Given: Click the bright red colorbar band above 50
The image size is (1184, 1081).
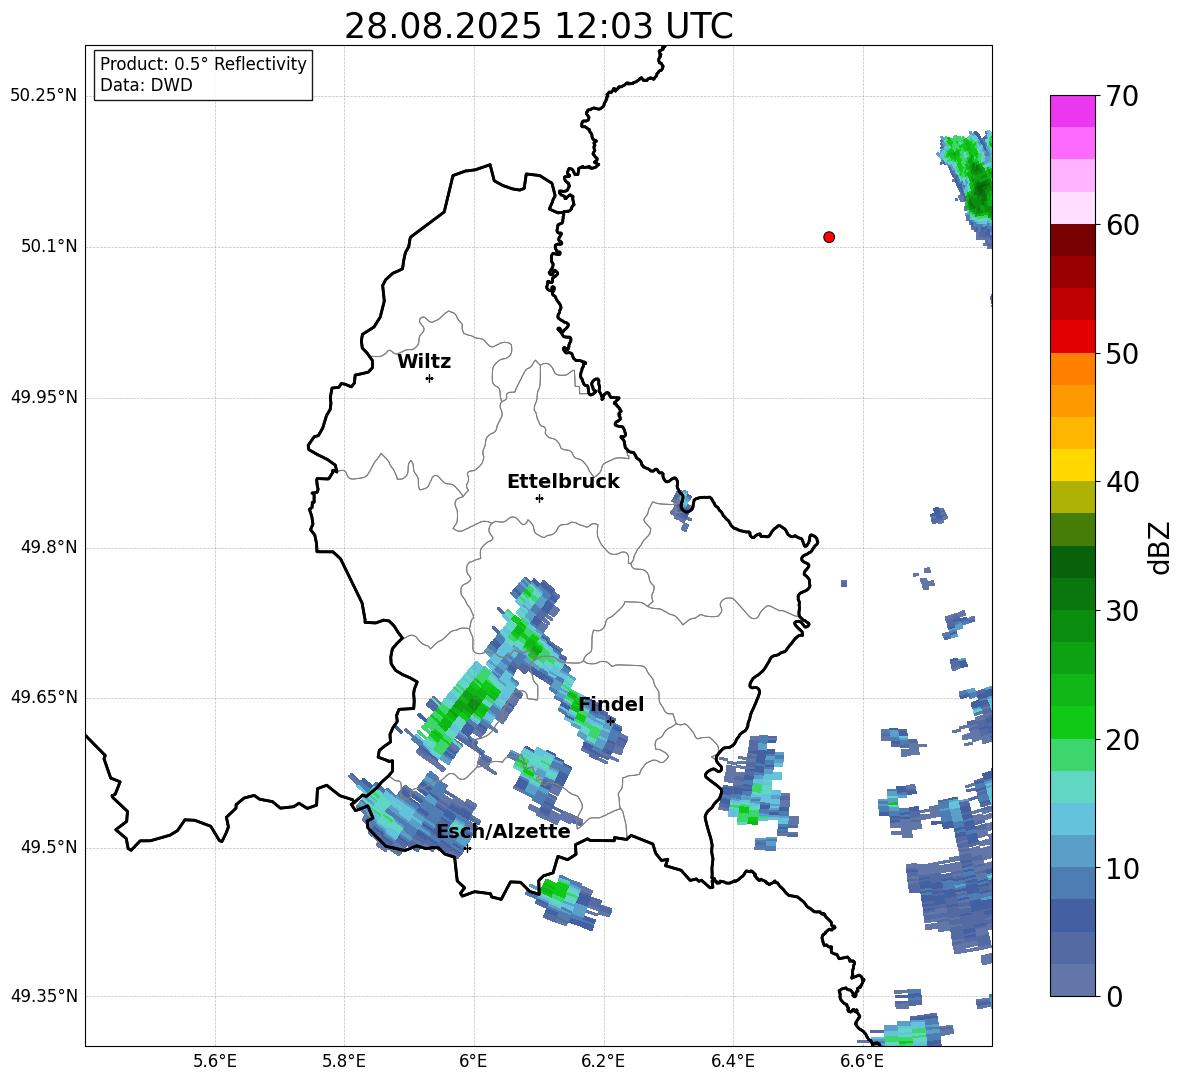Looking at the screenshot, I should tap(1072, 337).
